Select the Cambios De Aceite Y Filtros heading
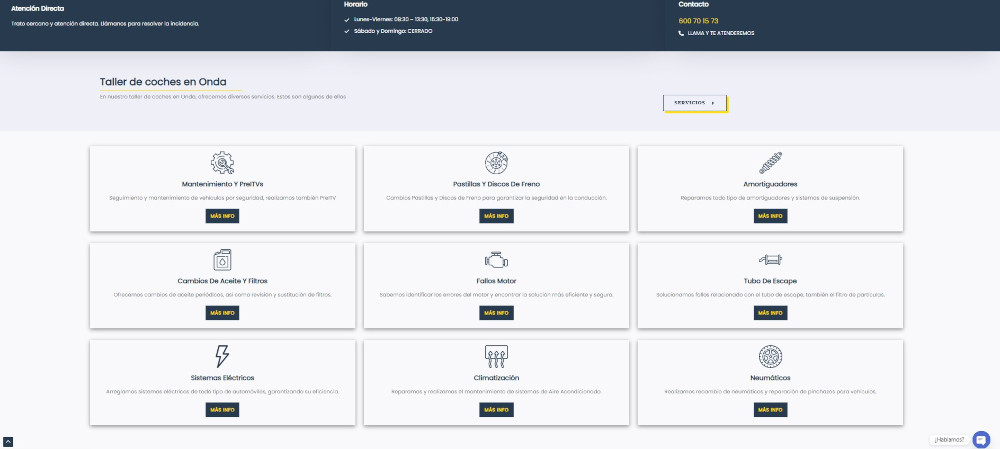The image size is (1000, 449). pos(222,281)
